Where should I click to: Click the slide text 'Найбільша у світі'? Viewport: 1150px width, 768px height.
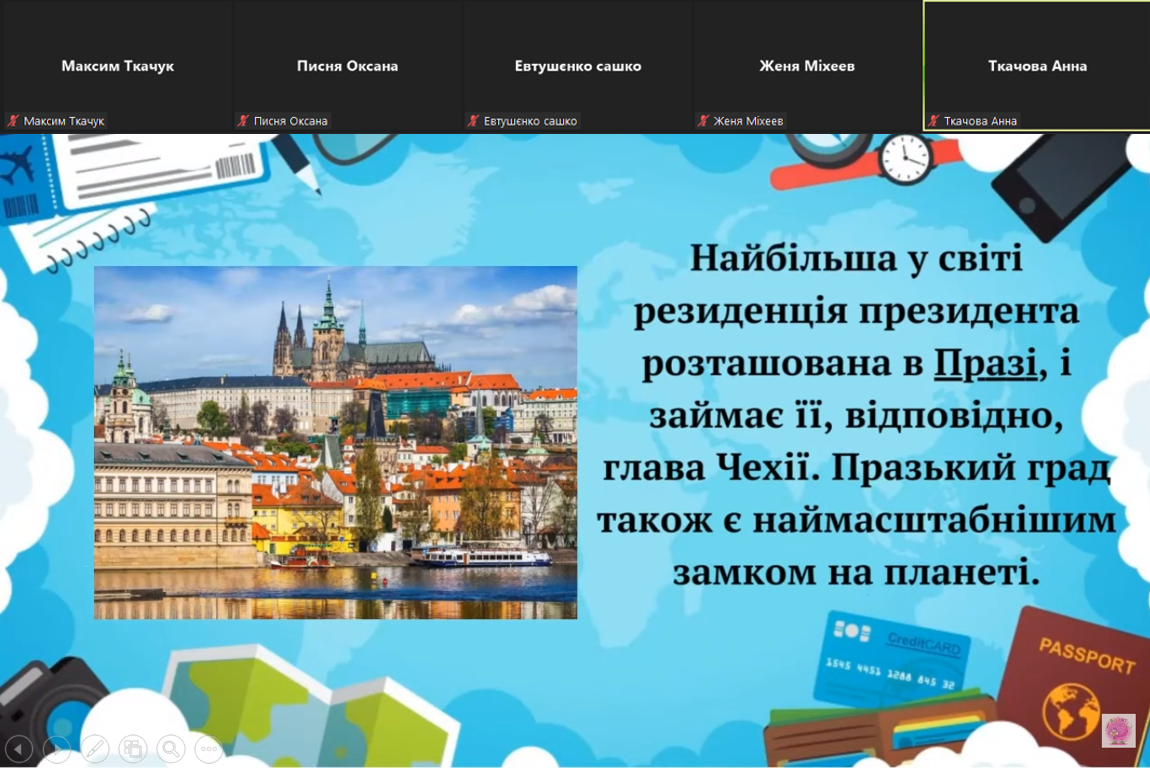856,258
